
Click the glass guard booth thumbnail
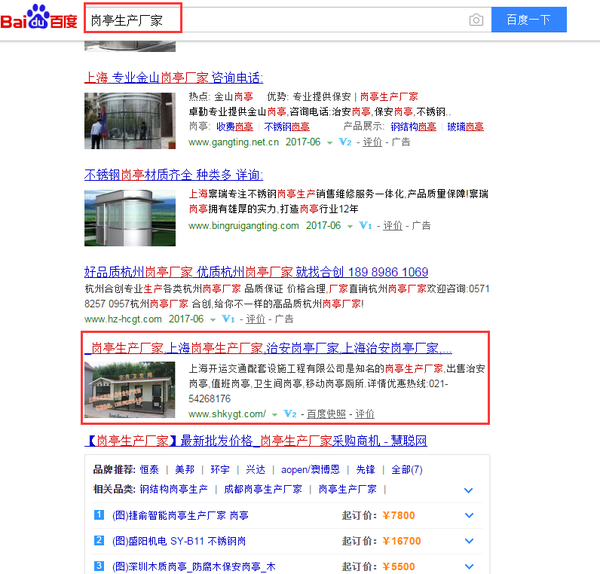click(x=130, y=121)
